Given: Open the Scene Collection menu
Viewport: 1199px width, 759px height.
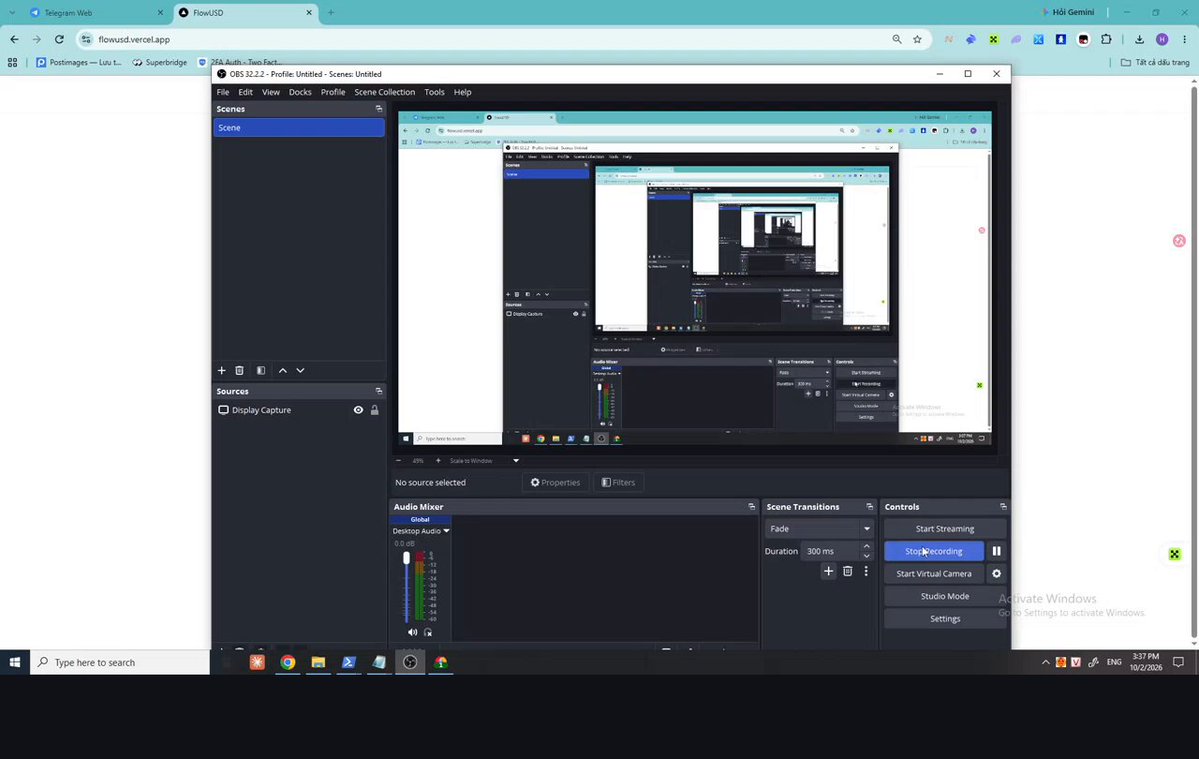Looking at the screenshot, I should [x=385, y=92].
